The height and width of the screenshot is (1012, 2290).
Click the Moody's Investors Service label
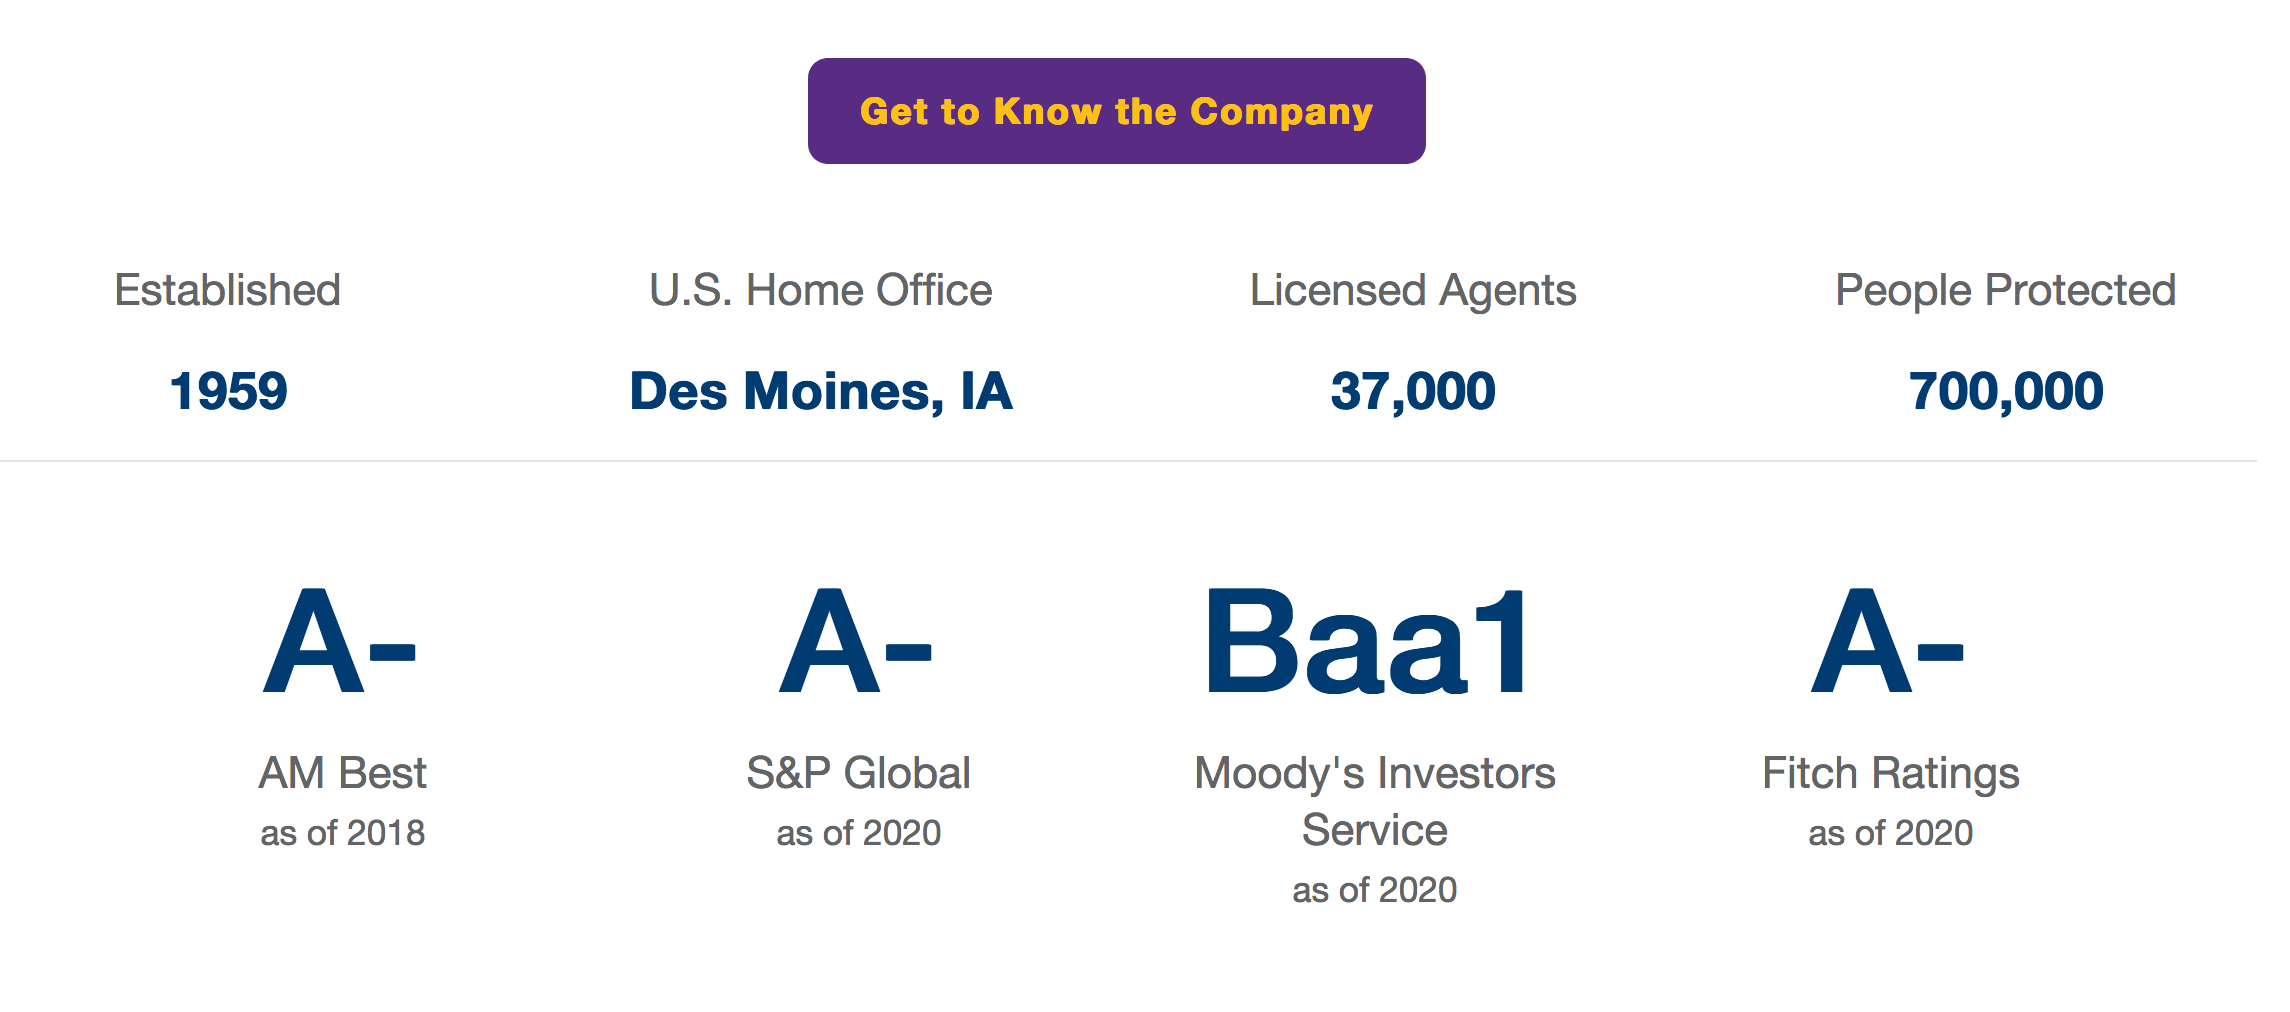[x=1374, y=800]
